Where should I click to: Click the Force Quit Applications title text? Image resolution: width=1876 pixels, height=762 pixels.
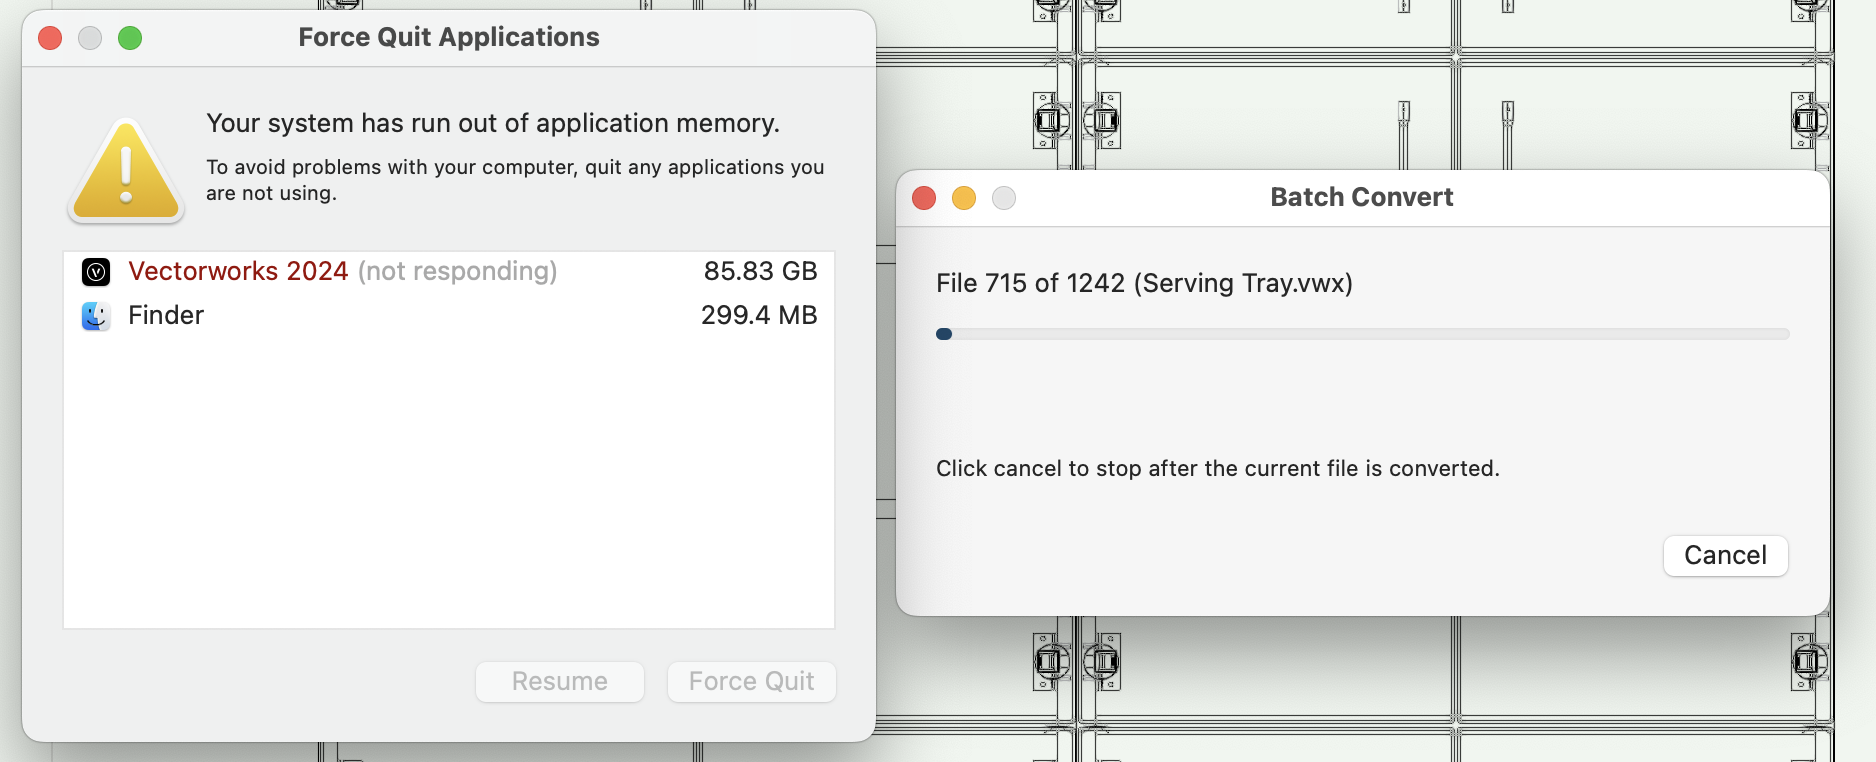click(x=448, y=38)
